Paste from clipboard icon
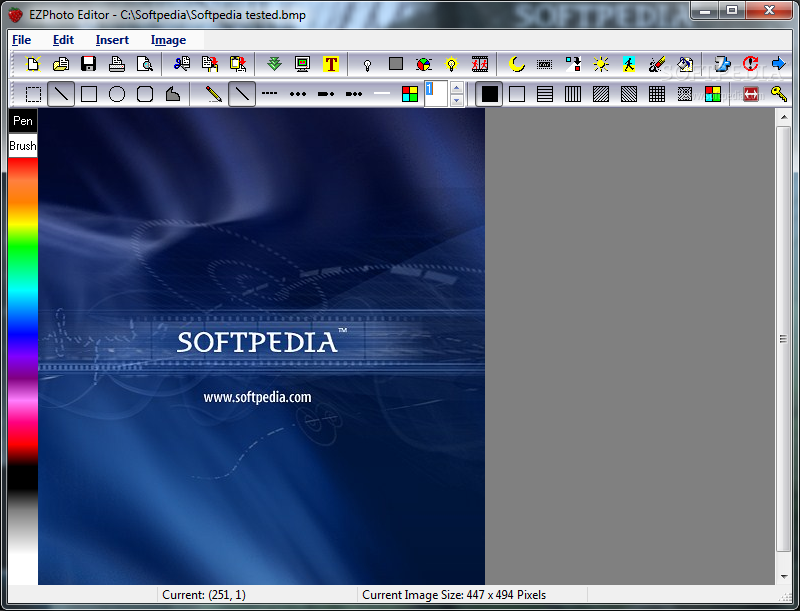 tap(238, 64)
